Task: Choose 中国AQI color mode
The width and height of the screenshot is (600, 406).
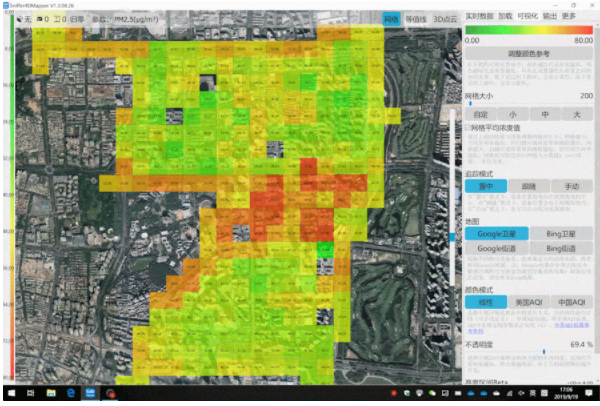Action: [x=572, y=302]
